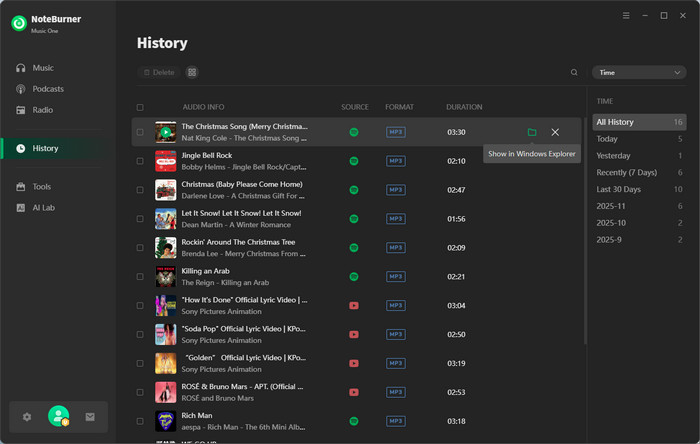
Task: Tick checkbox for Rockin' Around The Christmas Tree
Action: tap(140, 248)
